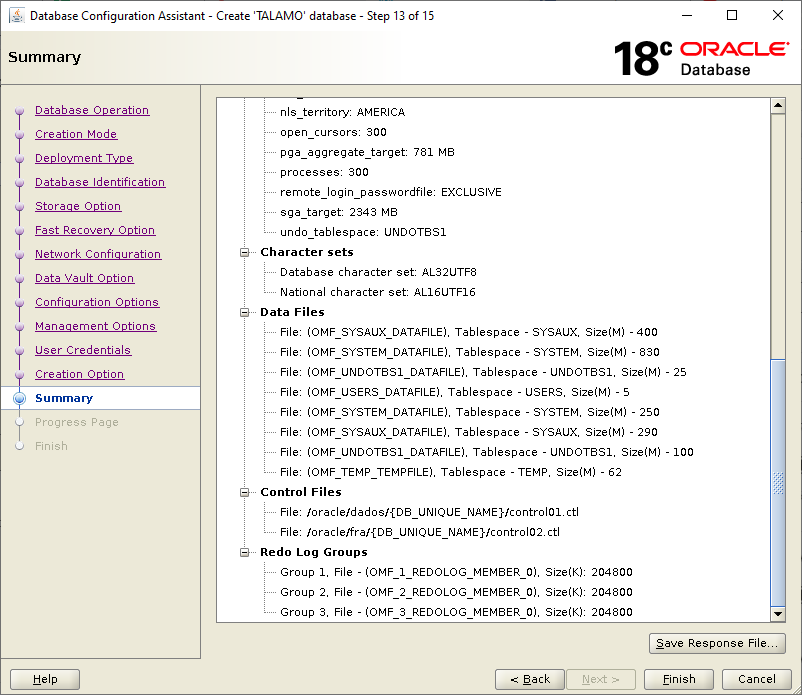Select USERS datafile Size 5 row
This screenshot has height=695, width=802.
pyautogui.click(x=455, y=392)
